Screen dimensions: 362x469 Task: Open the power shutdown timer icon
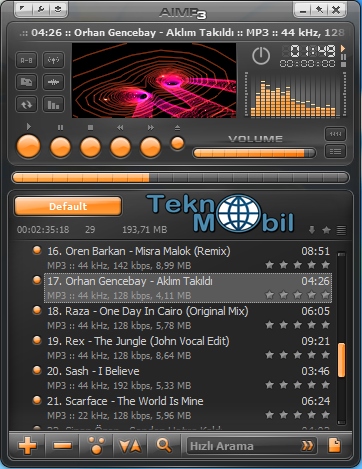[261, 56]
